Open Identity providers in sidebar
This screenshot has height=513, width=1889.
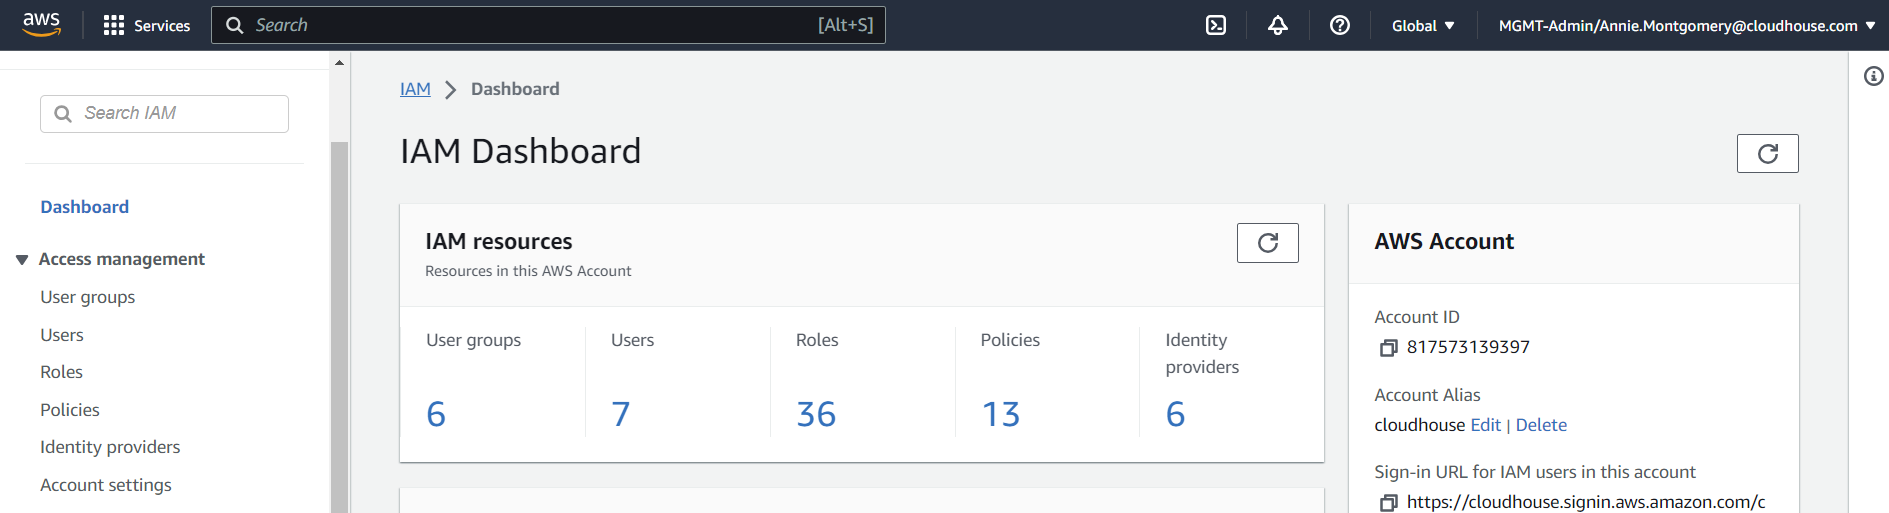click(x=110, y=447)
